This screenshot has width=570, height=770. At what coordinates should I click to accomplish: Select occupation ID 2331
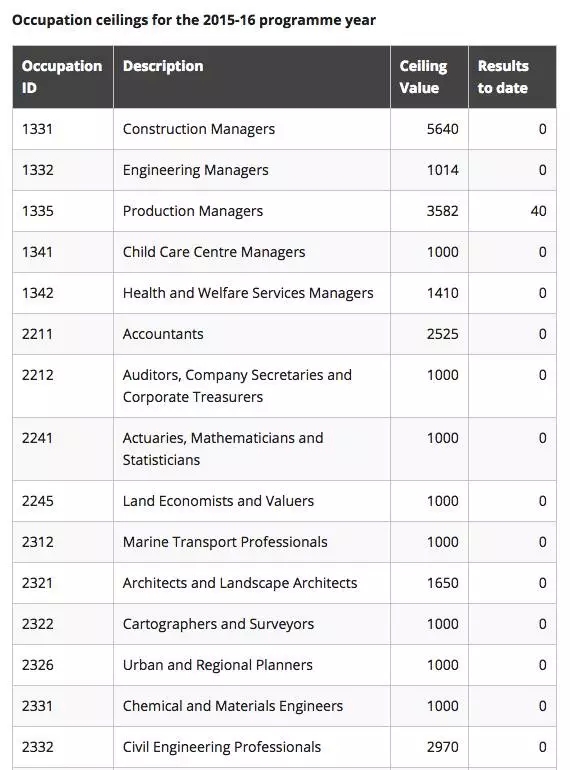click(37, 706)
